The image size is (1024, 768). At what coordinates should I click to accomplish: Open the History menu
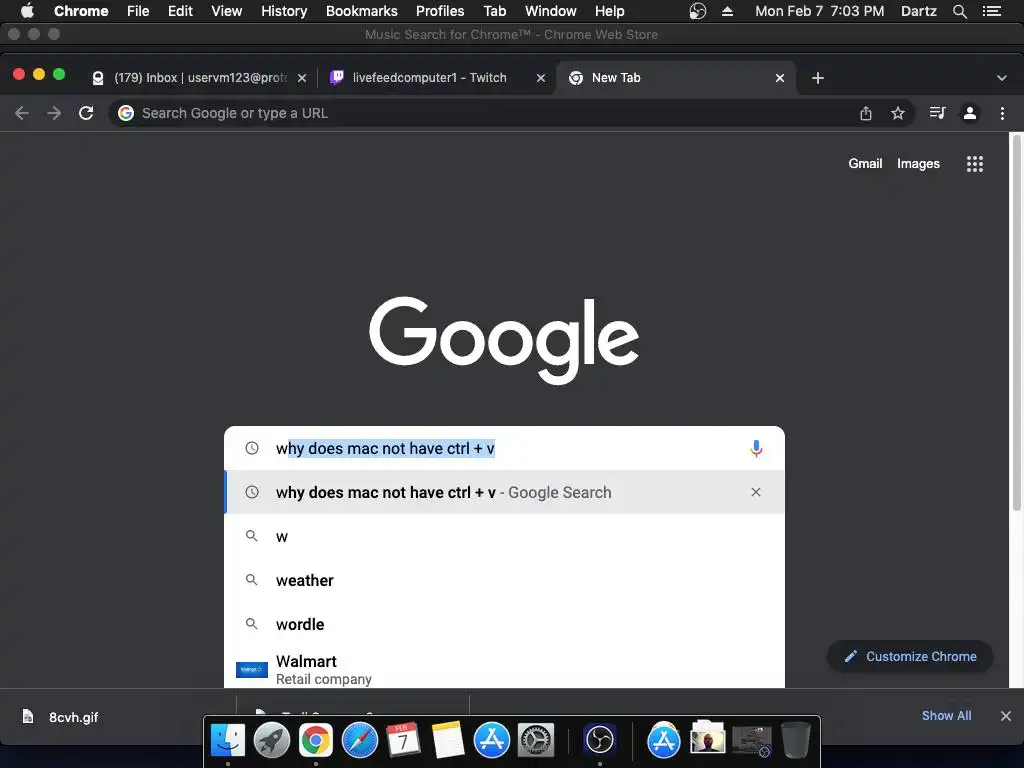click(x=284, y=11)
